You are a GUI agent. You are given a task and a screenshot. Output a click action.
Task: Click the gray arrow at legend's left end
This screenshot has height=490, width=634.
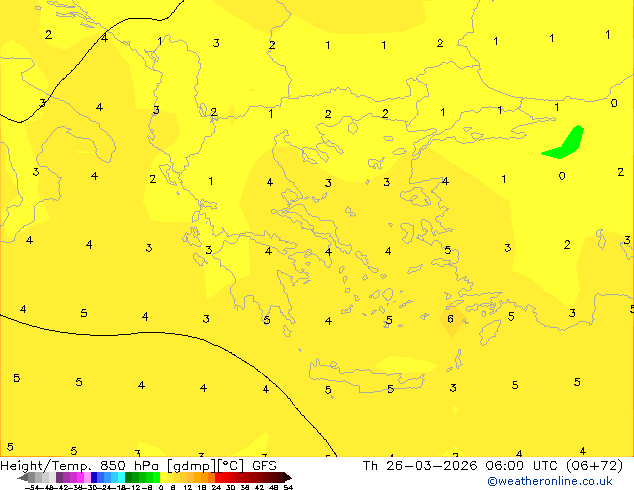24,477
